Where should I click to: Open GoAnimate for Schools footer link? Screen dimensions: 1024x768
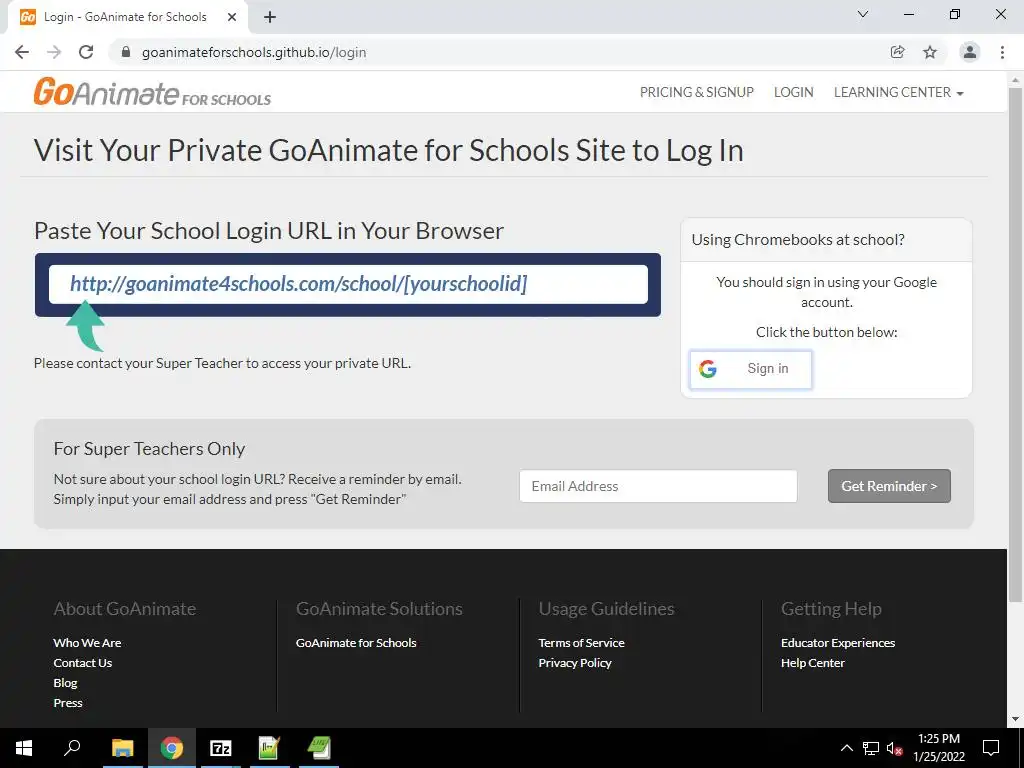pos(356,643)
